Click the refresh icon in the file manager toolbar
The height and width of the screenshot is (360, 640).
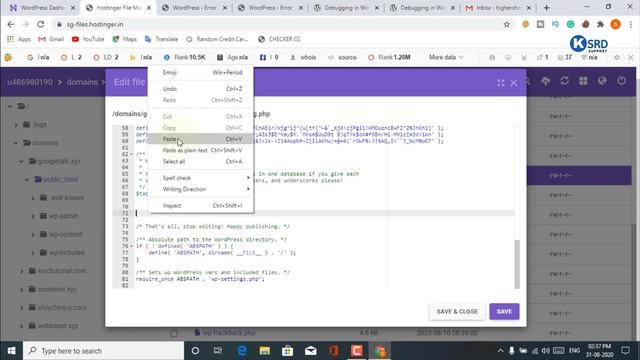[564, 81]
